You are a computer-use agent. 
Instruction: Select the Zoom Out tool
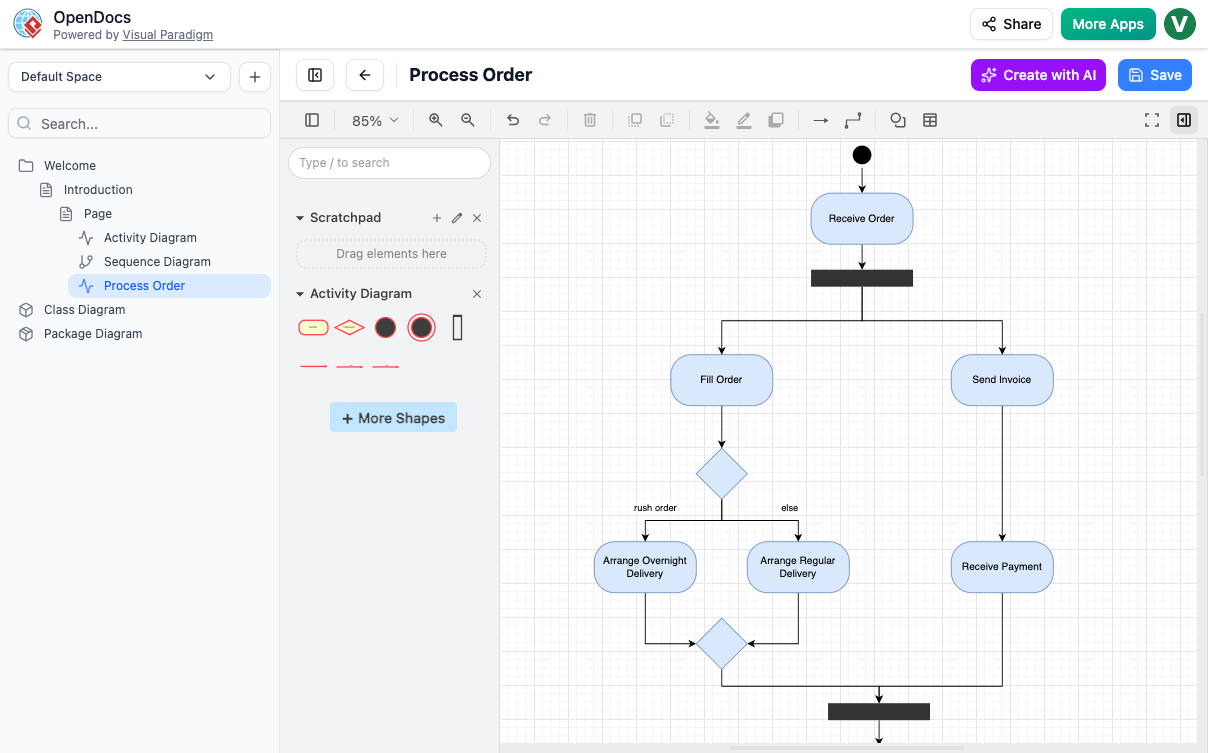[x=467, y=120]
